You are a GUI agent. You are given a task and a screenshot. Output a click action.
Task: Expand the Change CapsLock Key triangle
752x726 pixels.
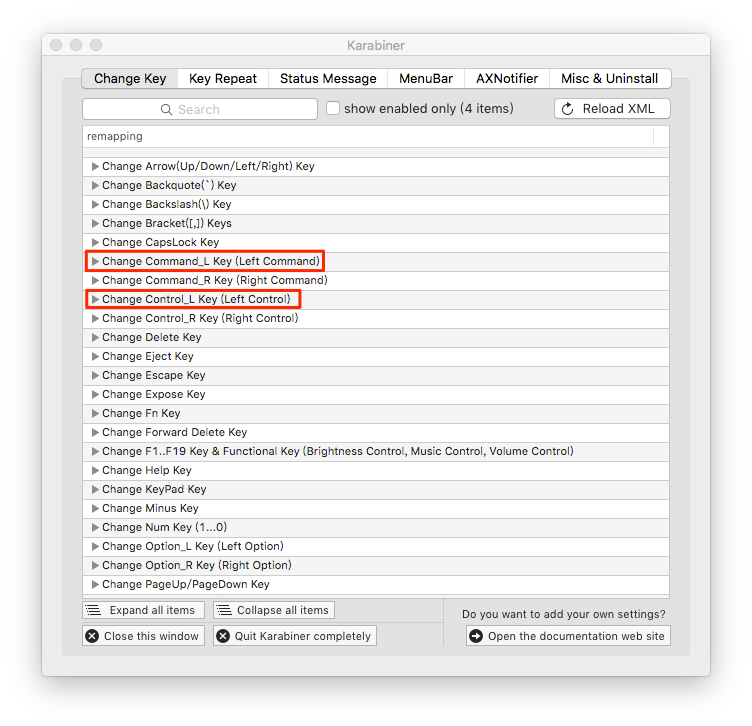95,243
